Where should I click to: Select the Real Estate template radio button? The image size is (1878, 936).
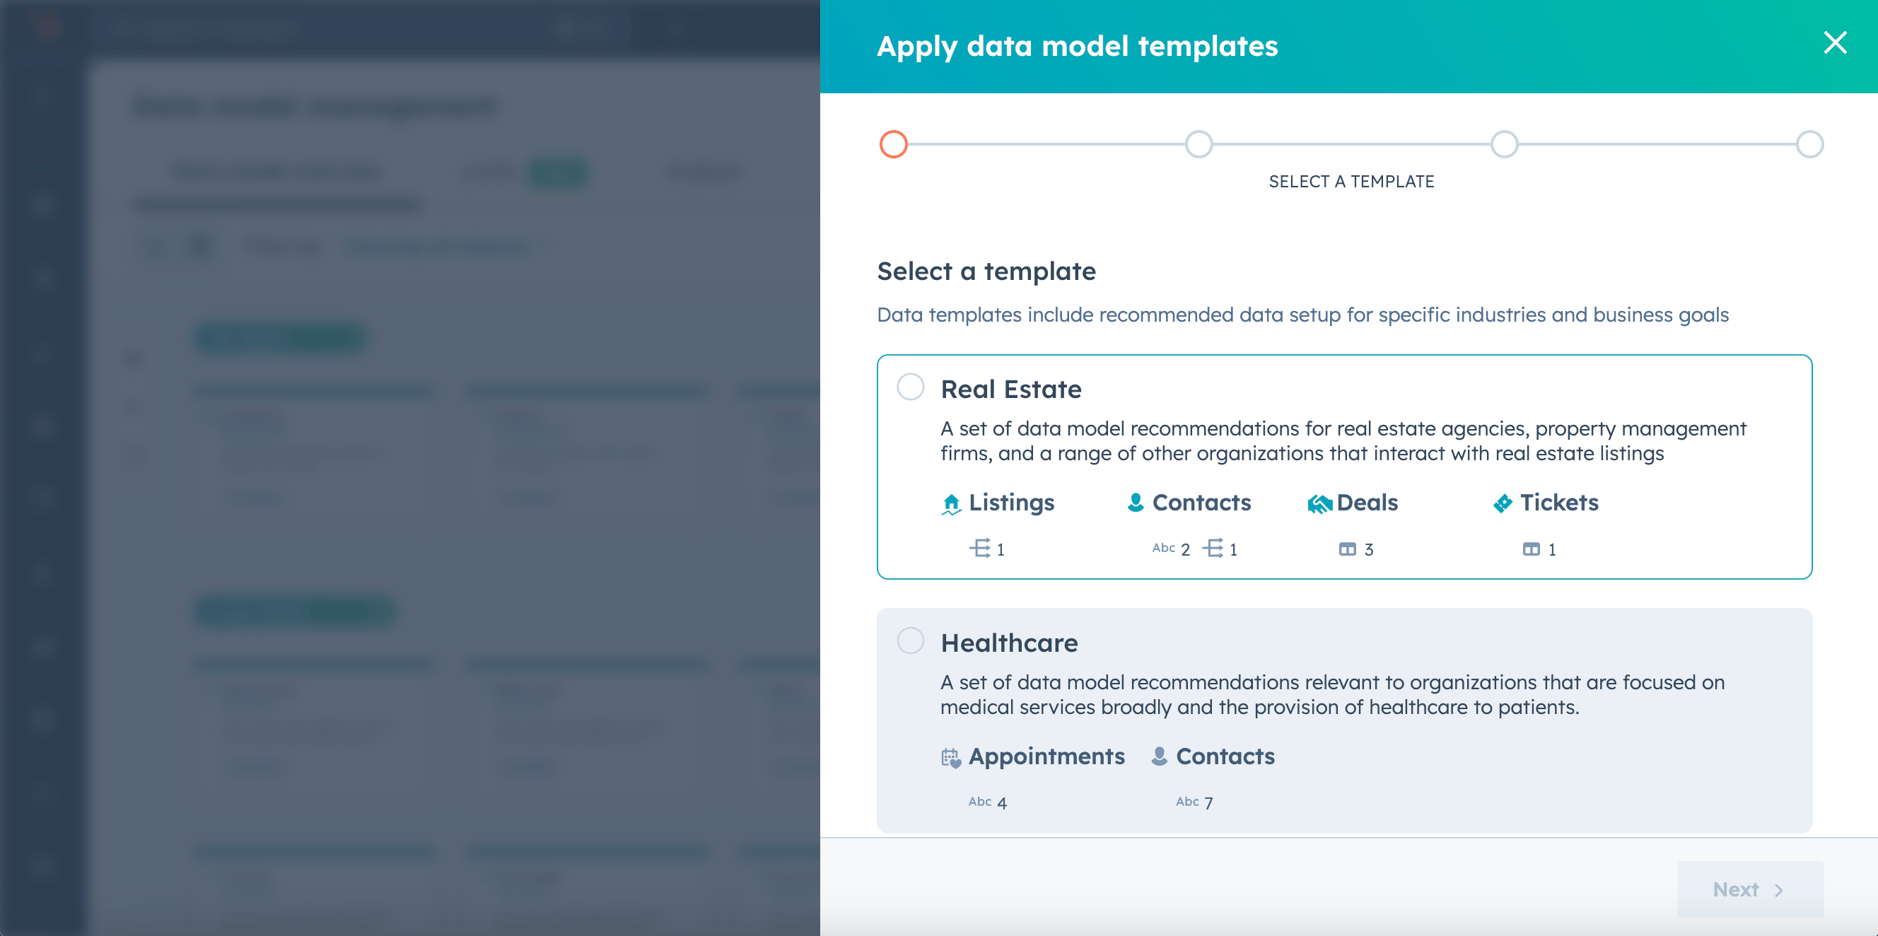point(910,386)
